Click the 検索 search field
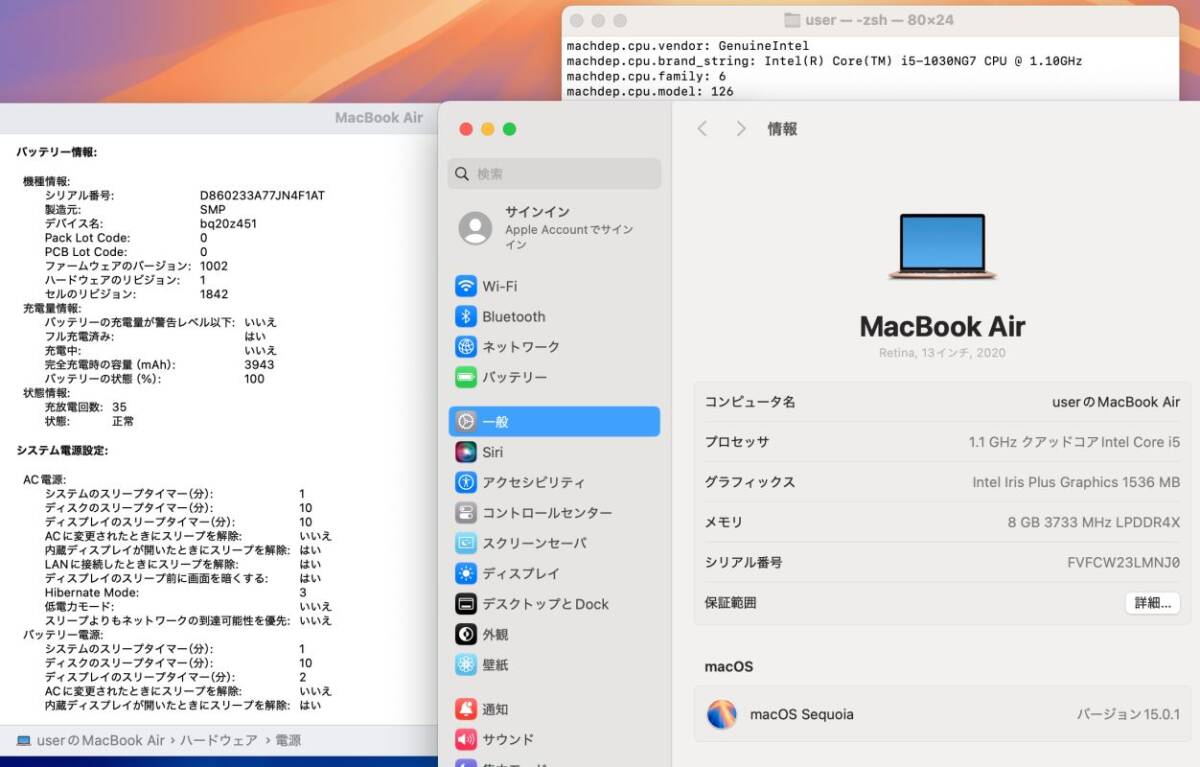The width and height of the screenshot is (1200, 767). coord(554,173)
